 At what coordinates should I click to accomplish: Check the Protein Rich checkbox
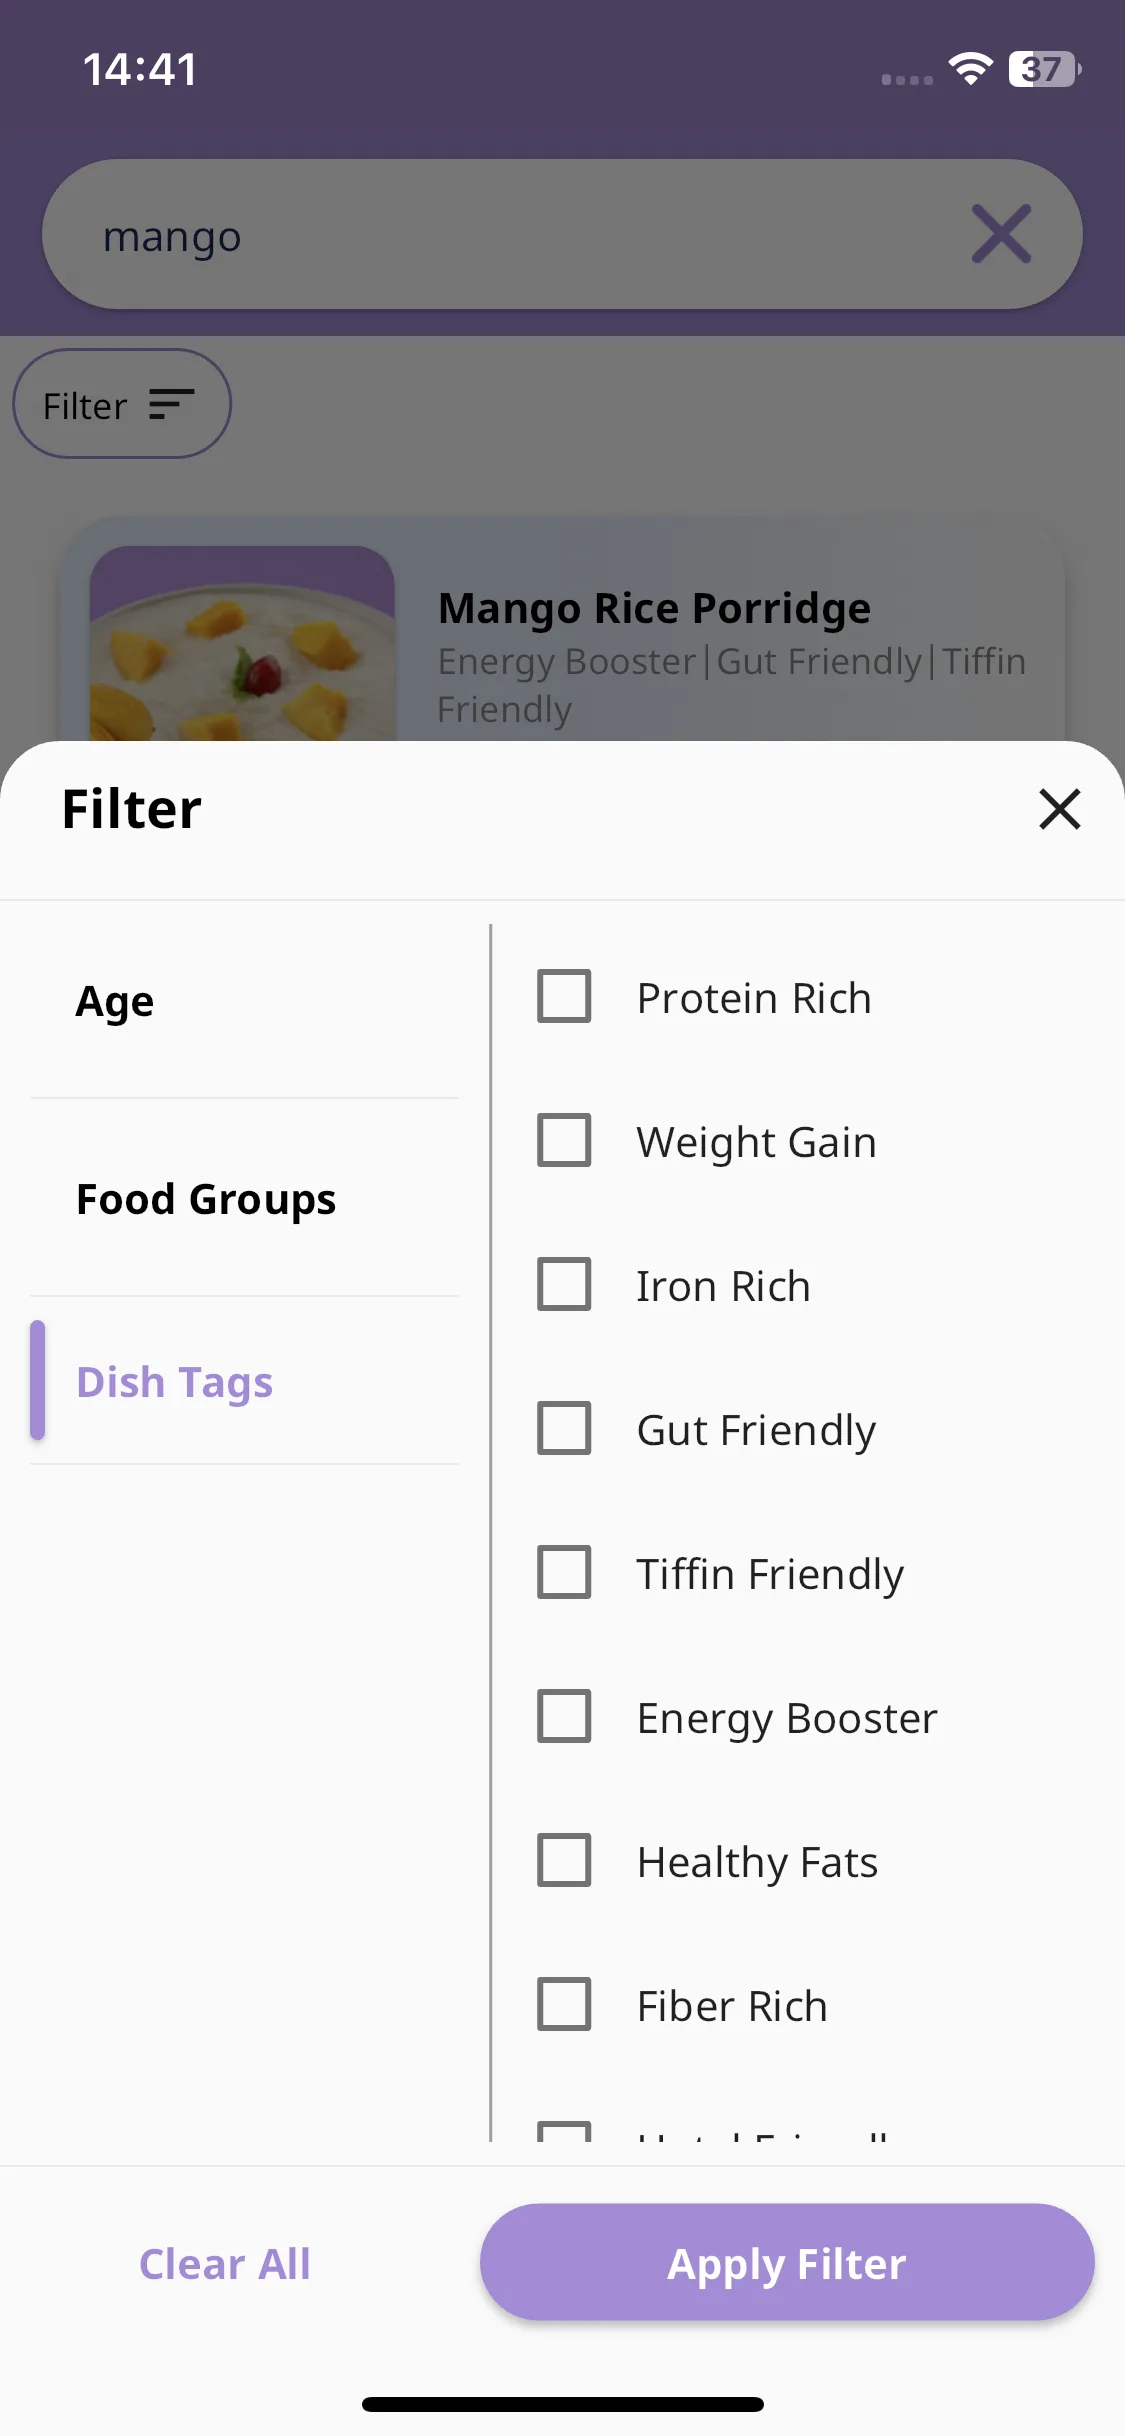(x=564, y=996)
